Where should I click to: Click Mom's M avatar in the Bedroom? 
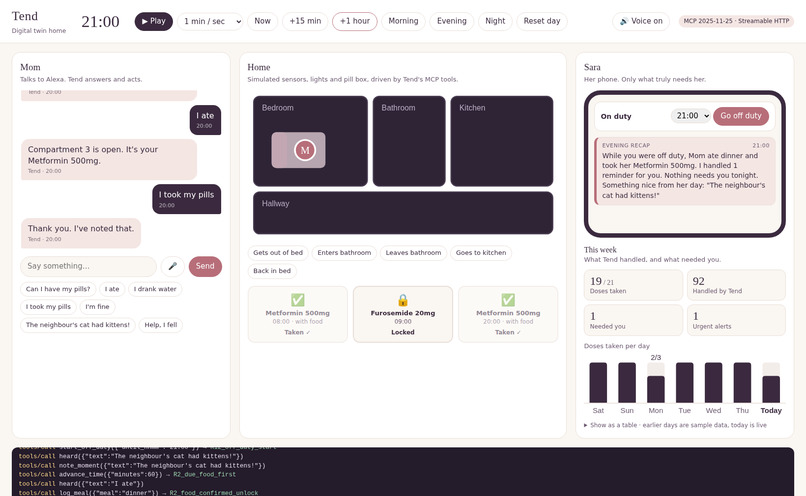point(305,150)
